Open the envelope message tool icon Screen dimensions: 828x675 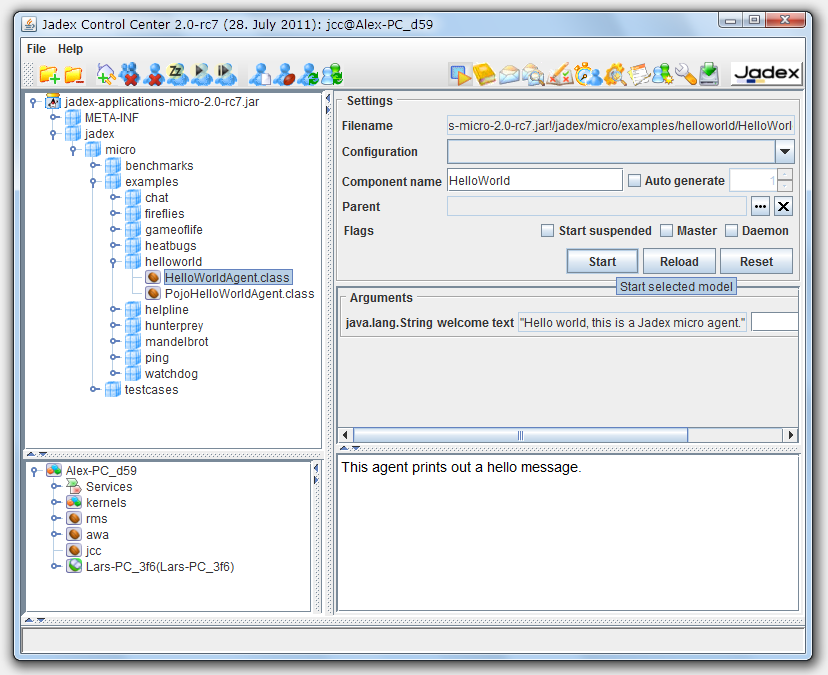(x=510, y=74)
